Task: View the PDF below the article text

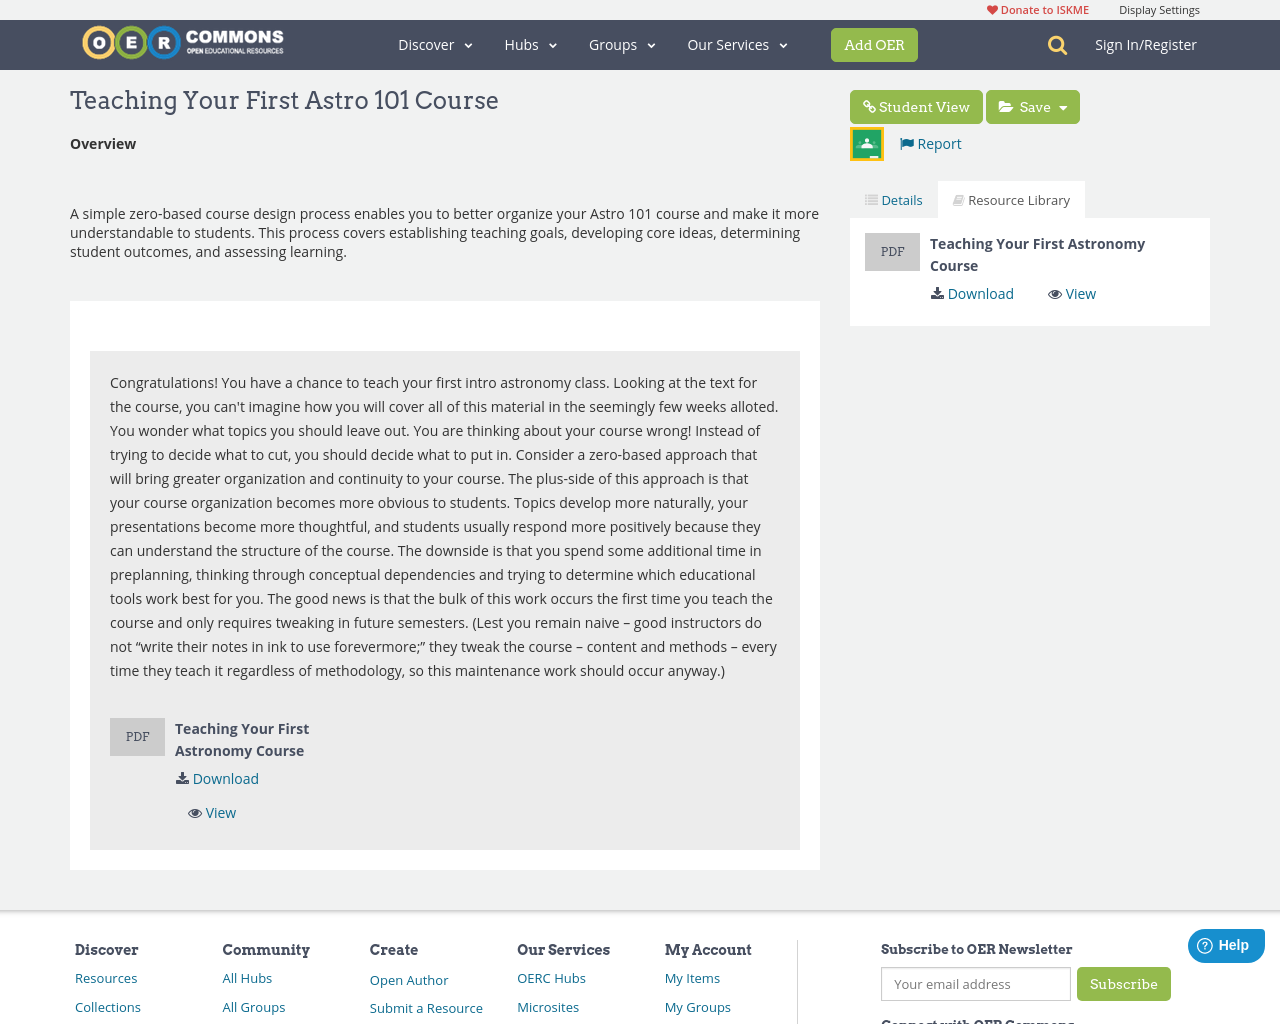Action: pos(212,813)
